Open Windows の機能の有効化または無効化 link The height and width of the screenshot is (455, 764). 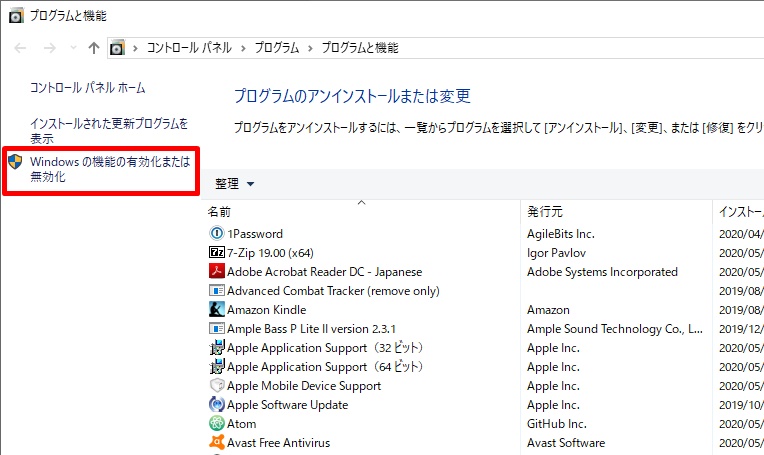click(x=110, y=169)
